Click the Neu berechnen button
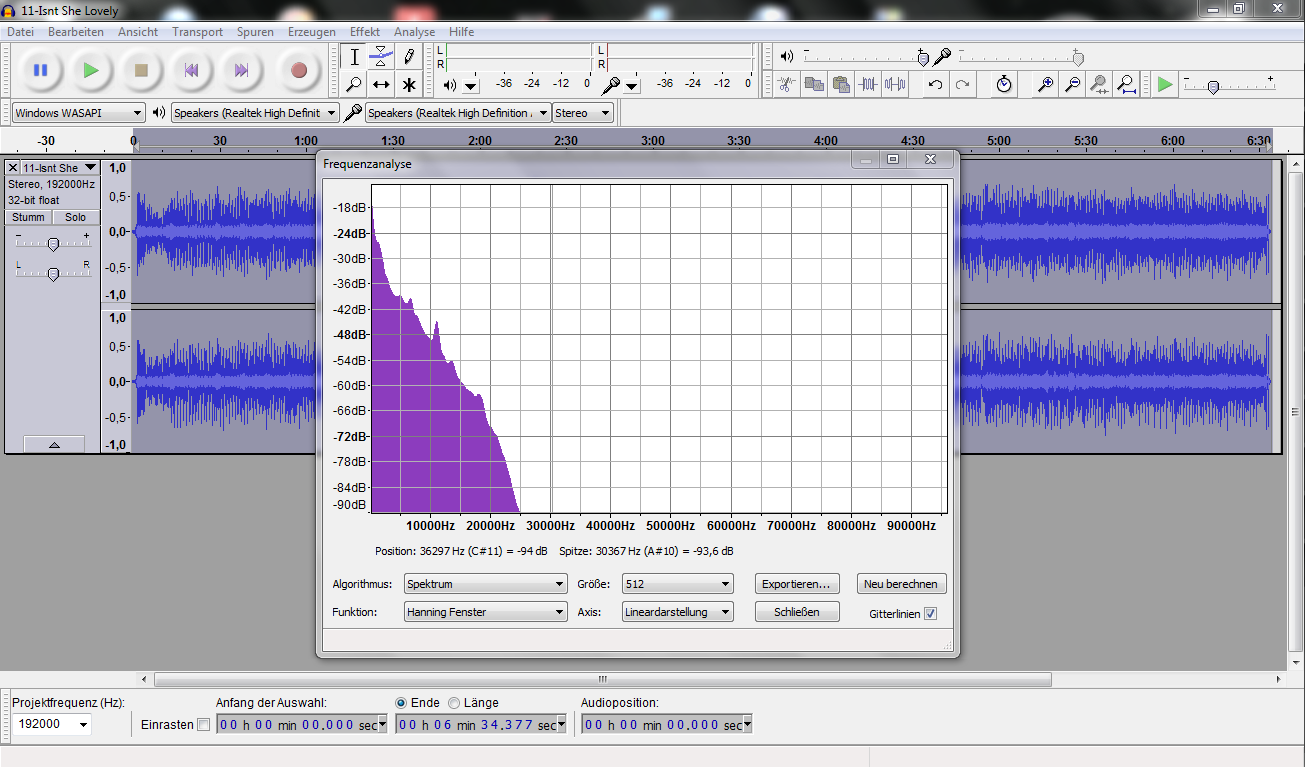 (901, 584)
